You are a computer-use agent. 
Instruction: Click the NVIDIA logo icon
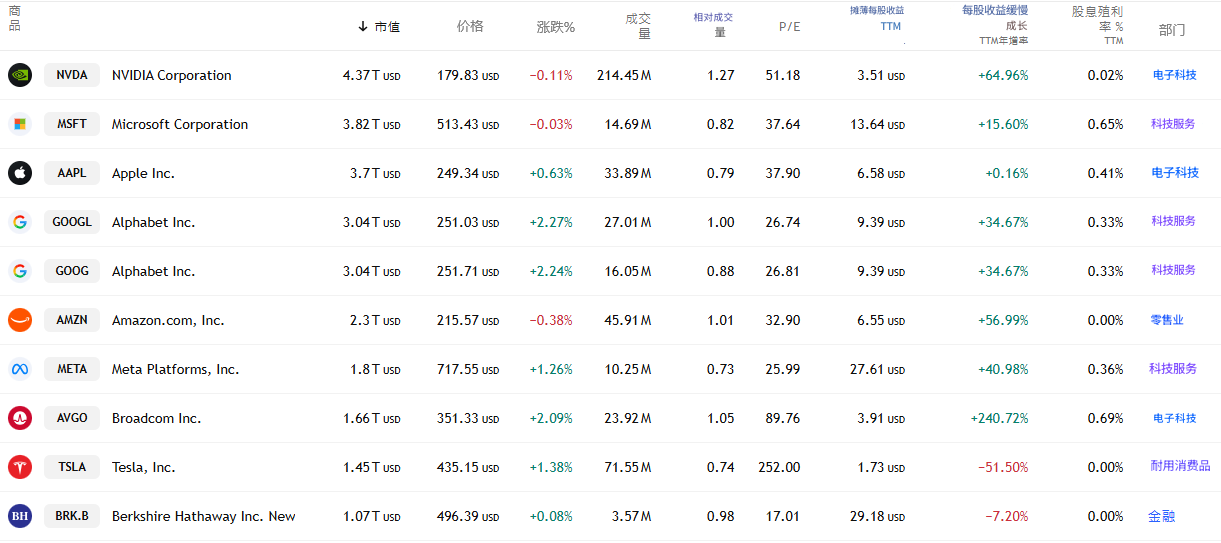[20, 75]
